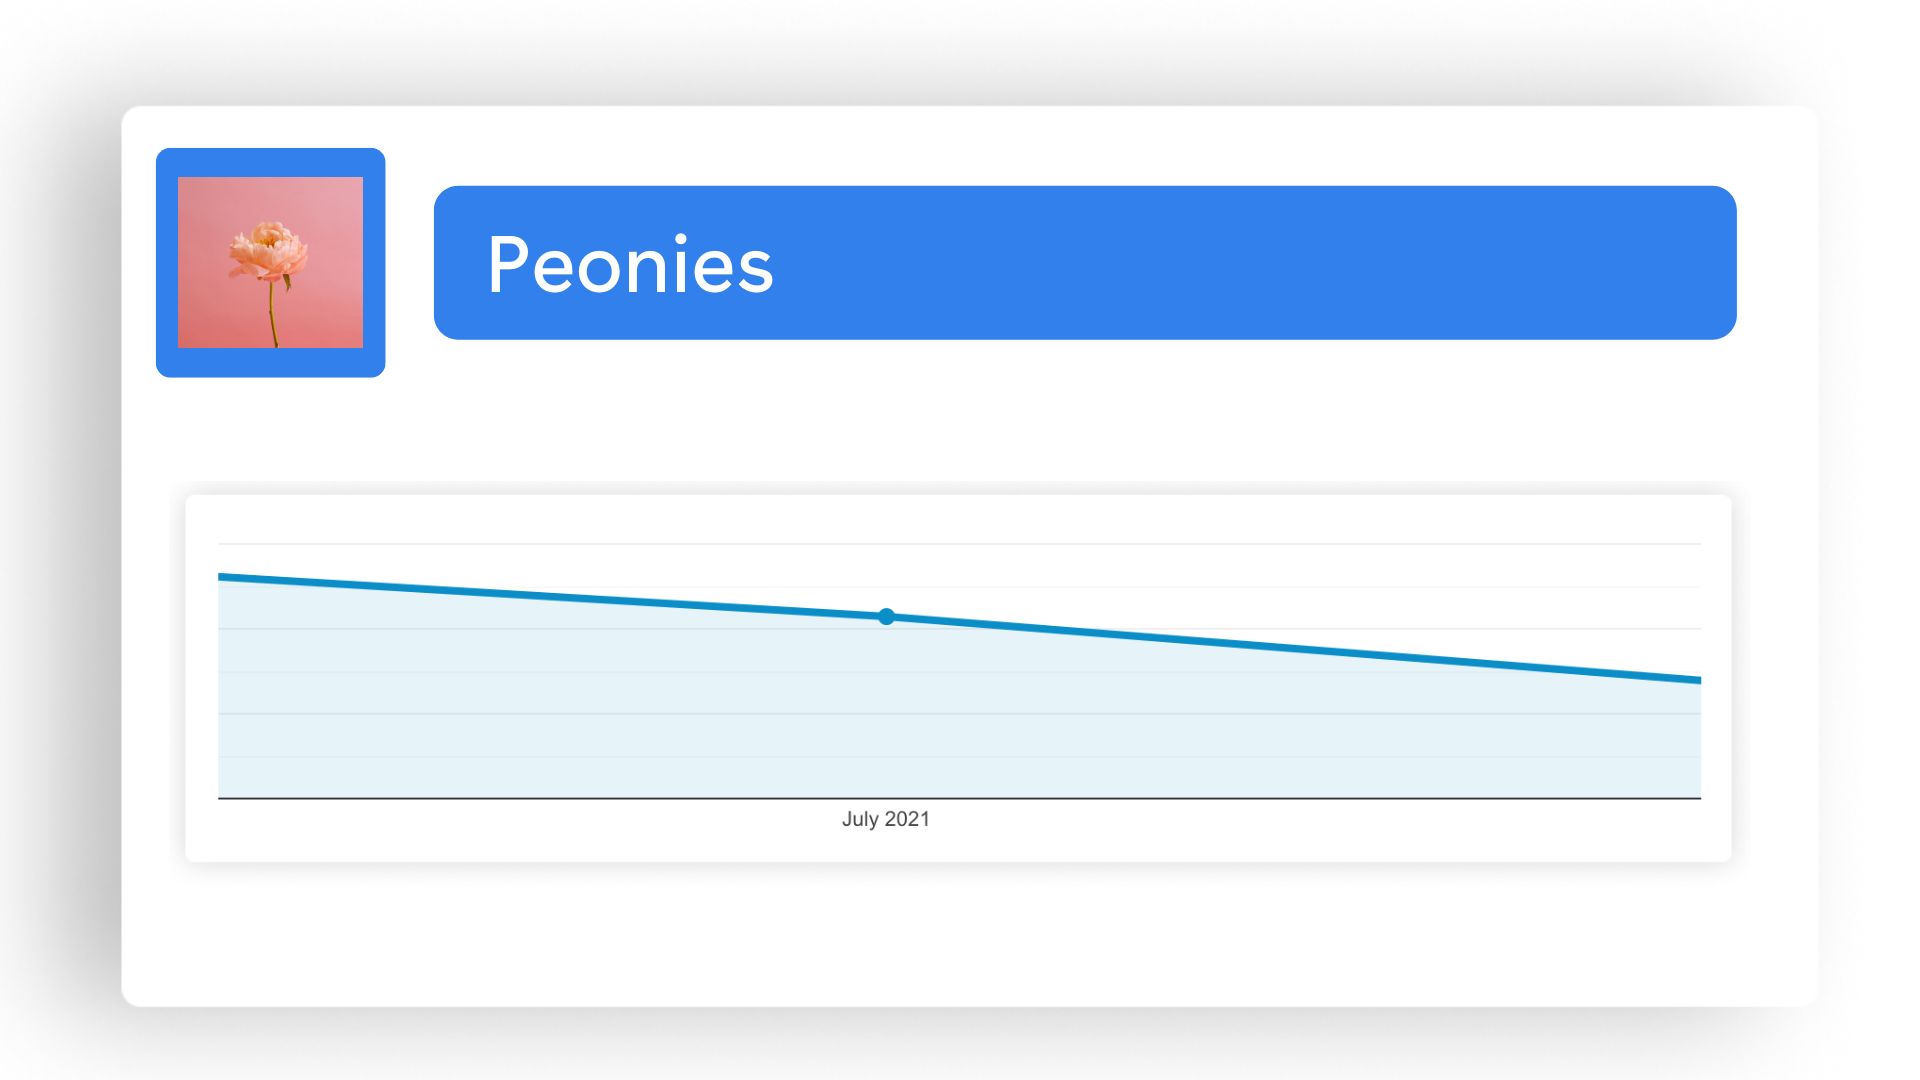Click shaded area beneath the trend line
The image size is (1920, 1080).
tap(900, 720)
